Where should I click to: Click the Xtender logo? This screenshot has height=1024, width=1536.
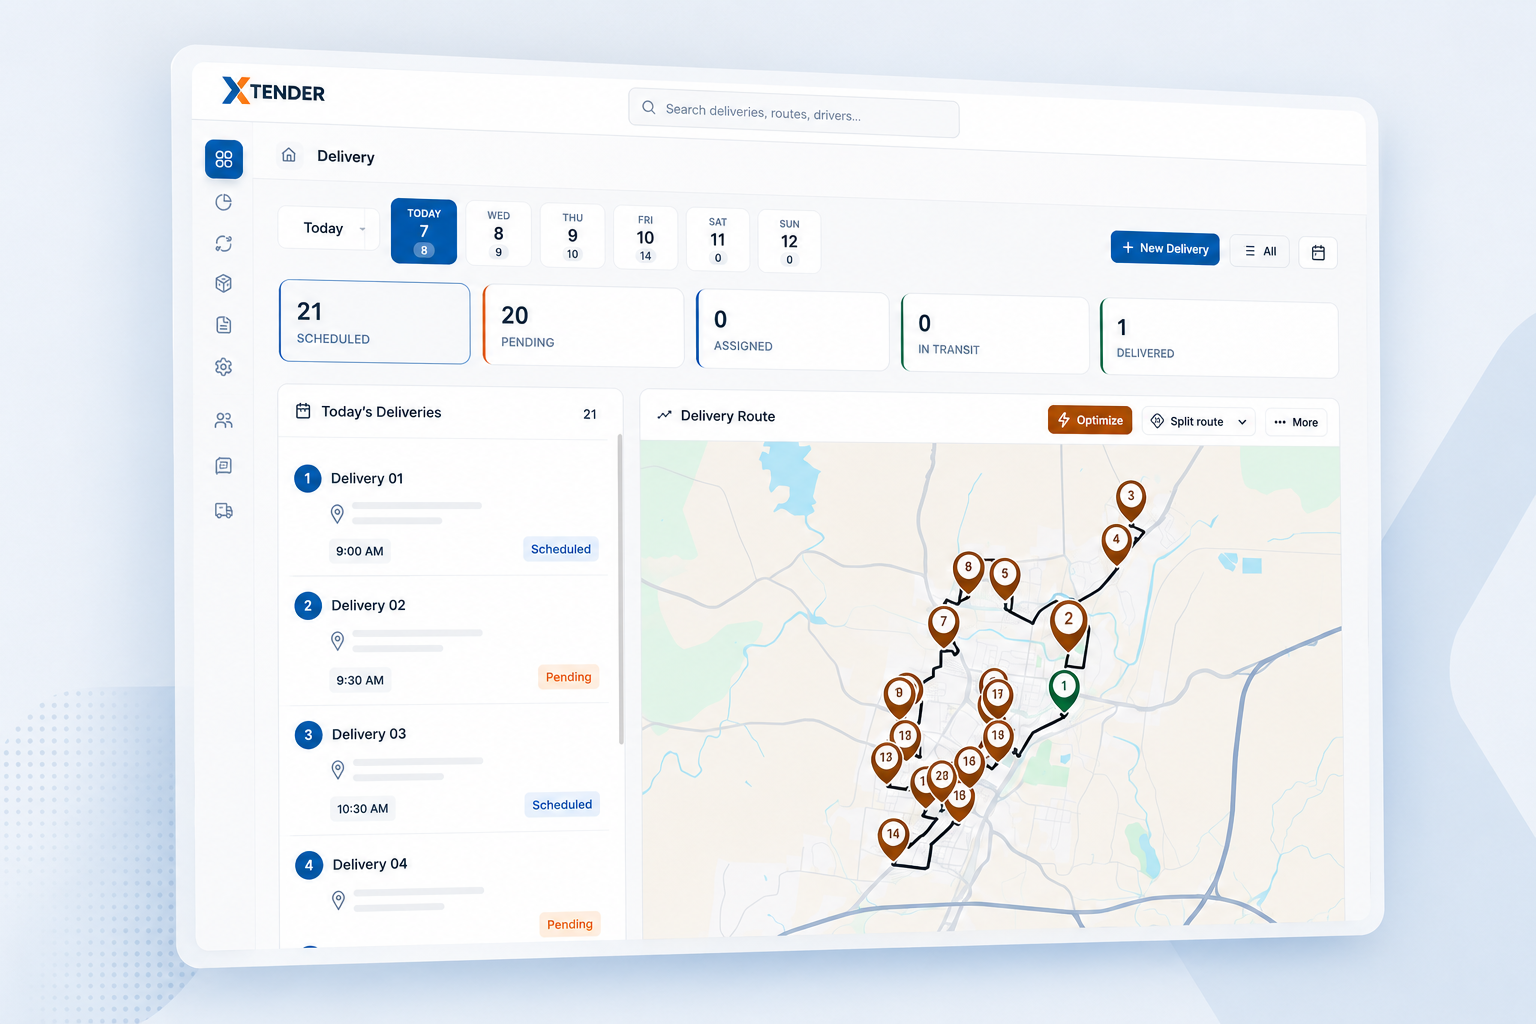coord(273,91)
